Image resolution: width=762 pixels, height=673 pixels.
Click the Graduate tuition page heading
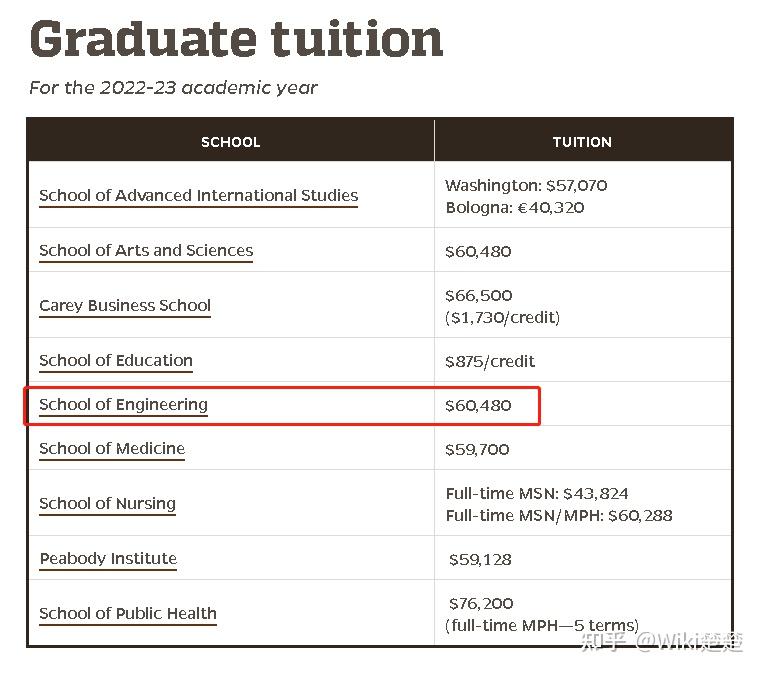(x=236, y=39)
